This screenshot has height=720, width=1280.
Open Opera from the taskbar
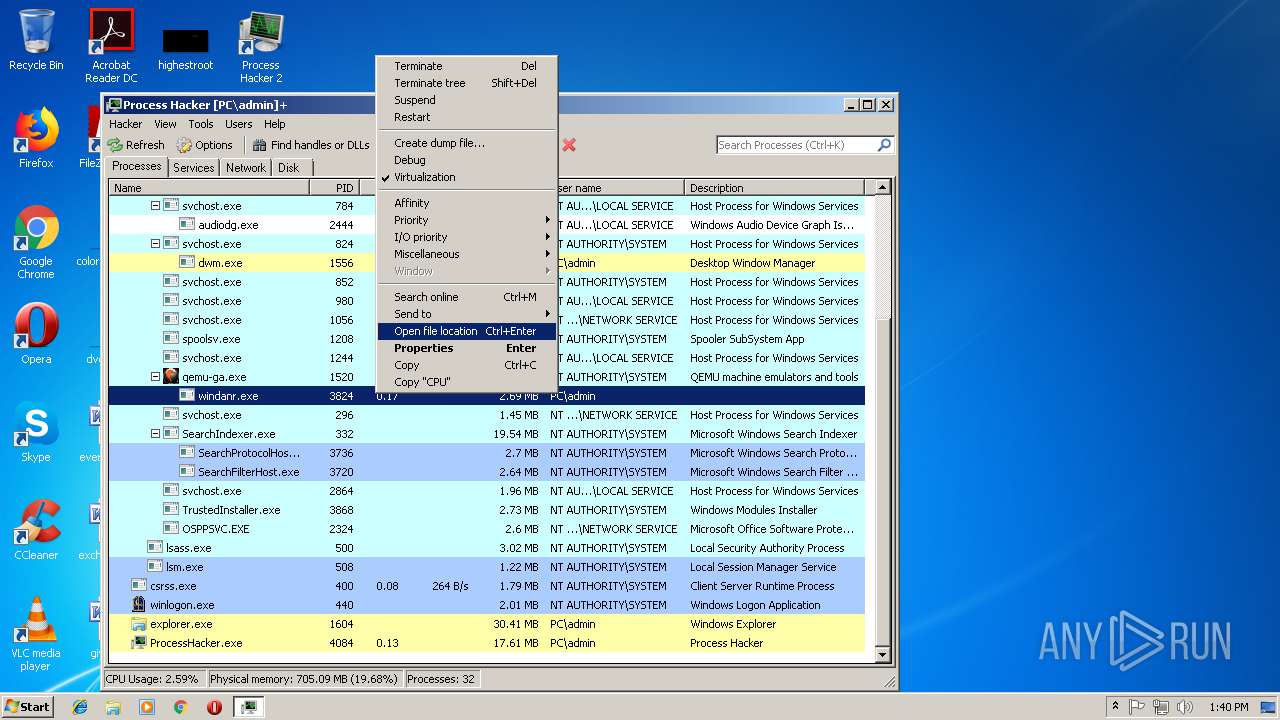tap(214, 707)
